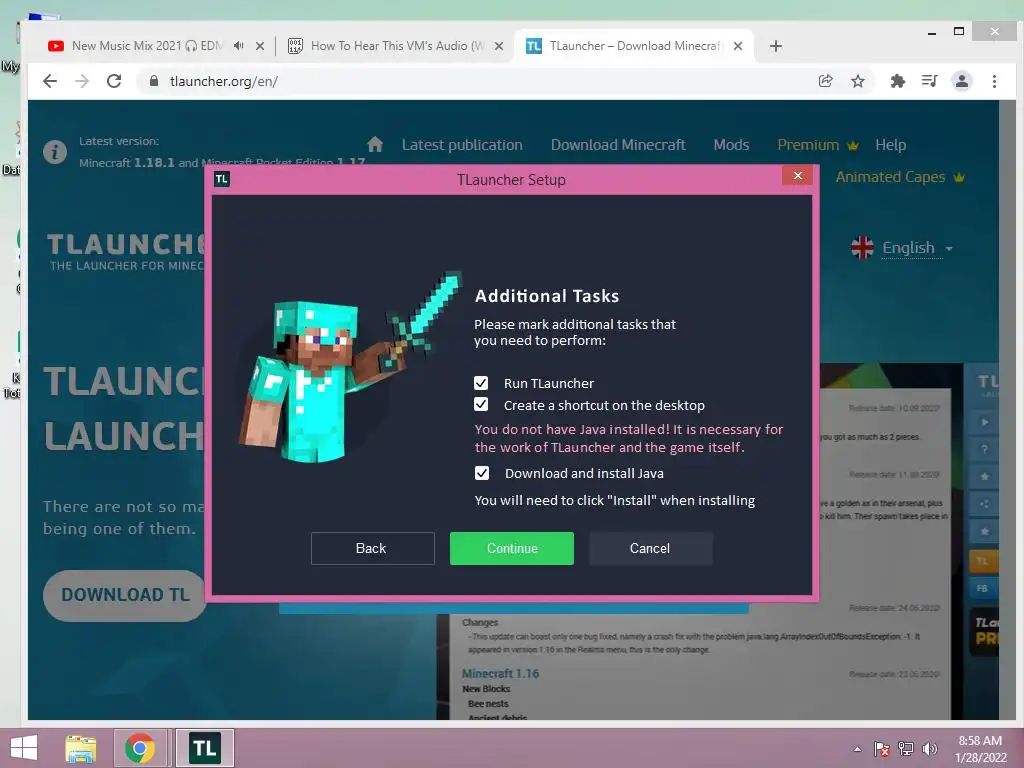
Task: Open the Mods menu item
Action: (x=731, y=145)
